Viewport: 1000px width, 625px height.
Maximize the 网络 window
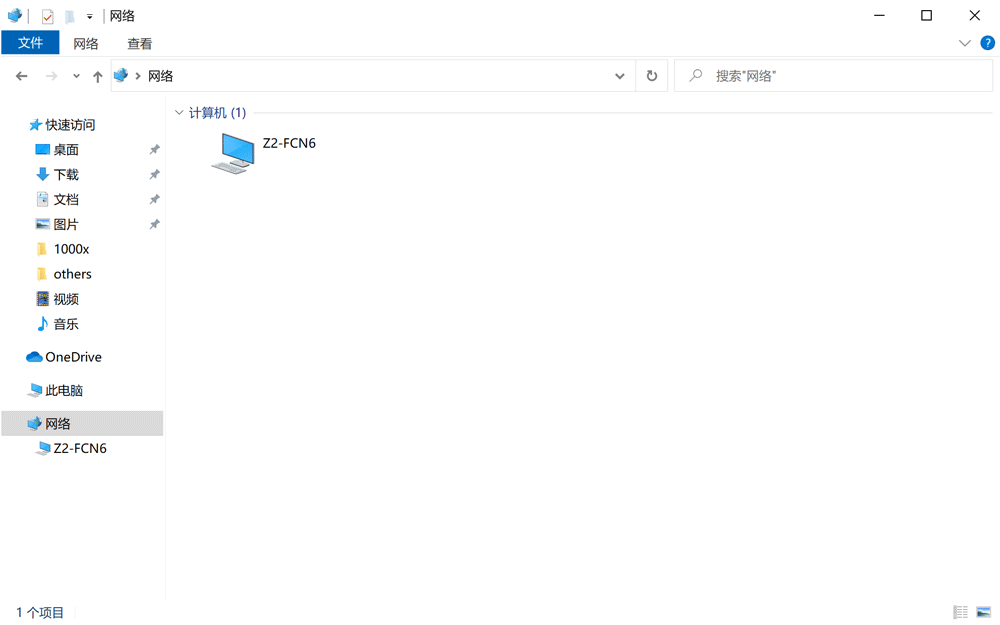coord(926,15)
